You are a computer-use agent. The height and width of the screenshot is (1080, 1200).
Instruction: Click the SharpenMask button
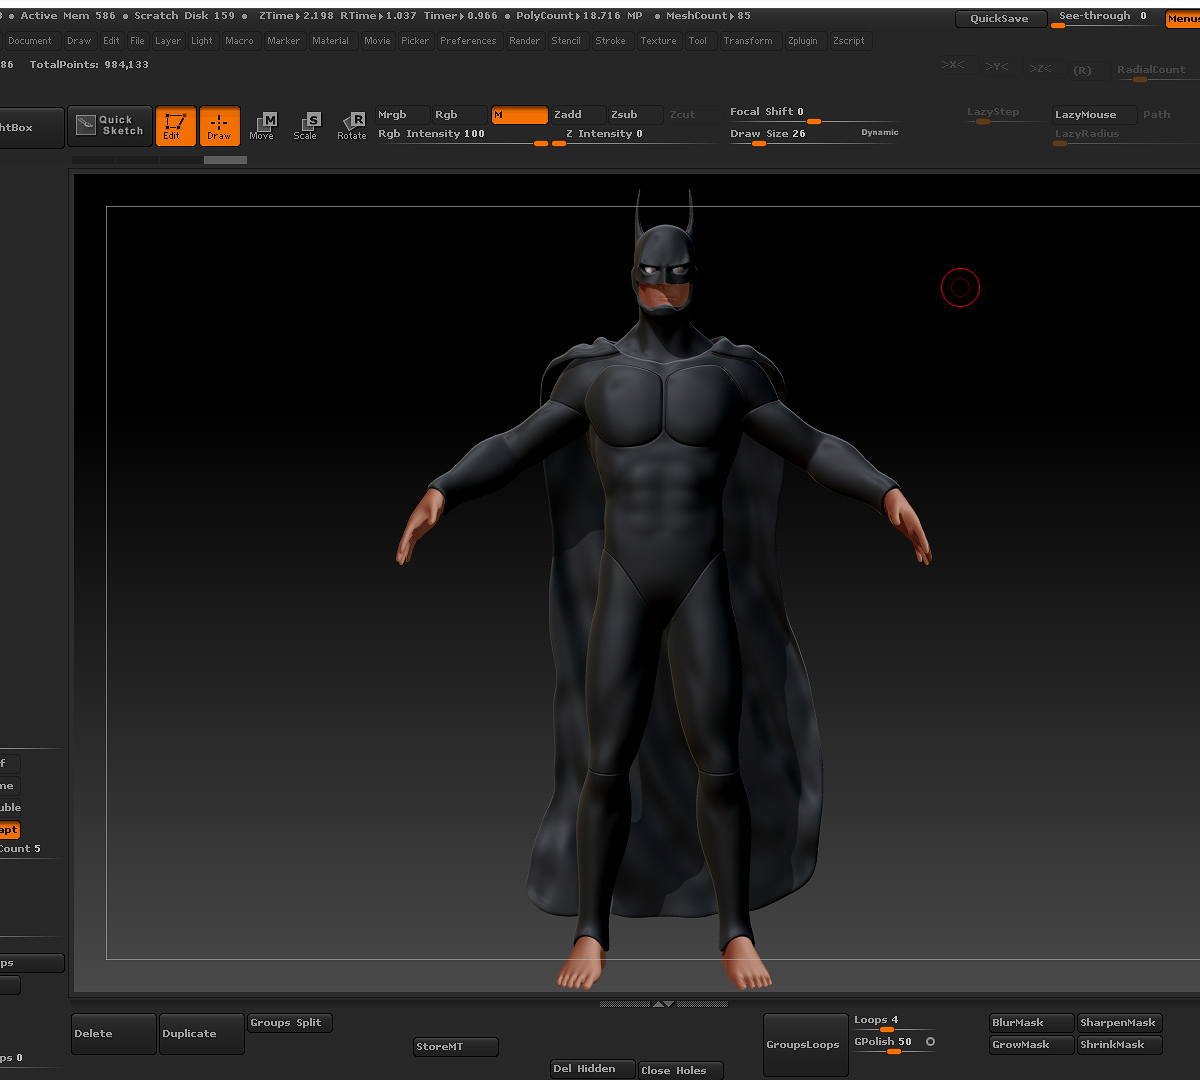[x=1119, y=1023]
